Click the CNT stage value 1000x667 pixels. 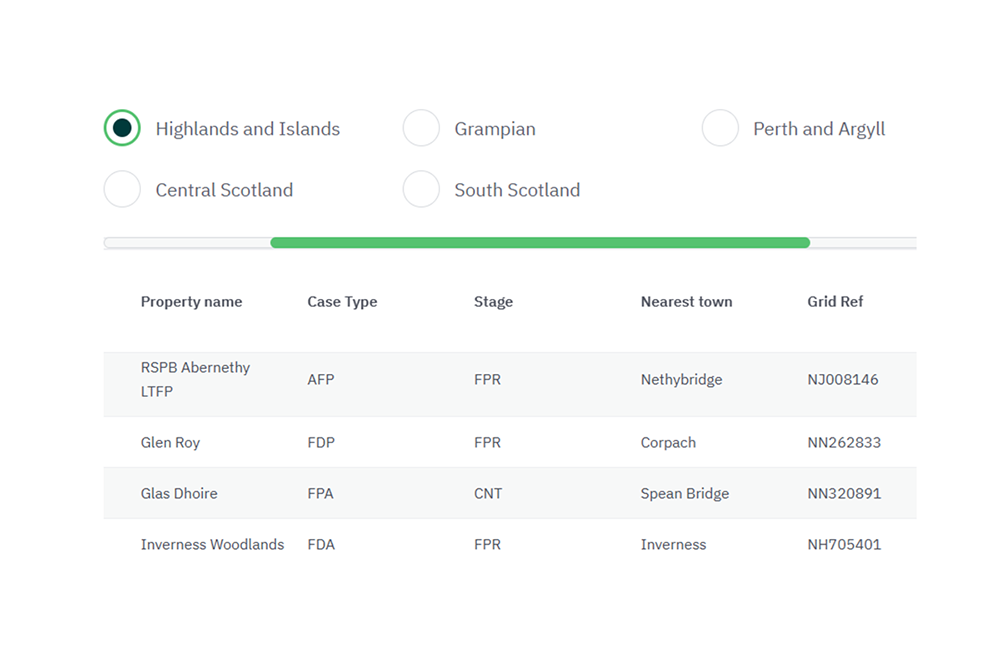tap(489, 493)
